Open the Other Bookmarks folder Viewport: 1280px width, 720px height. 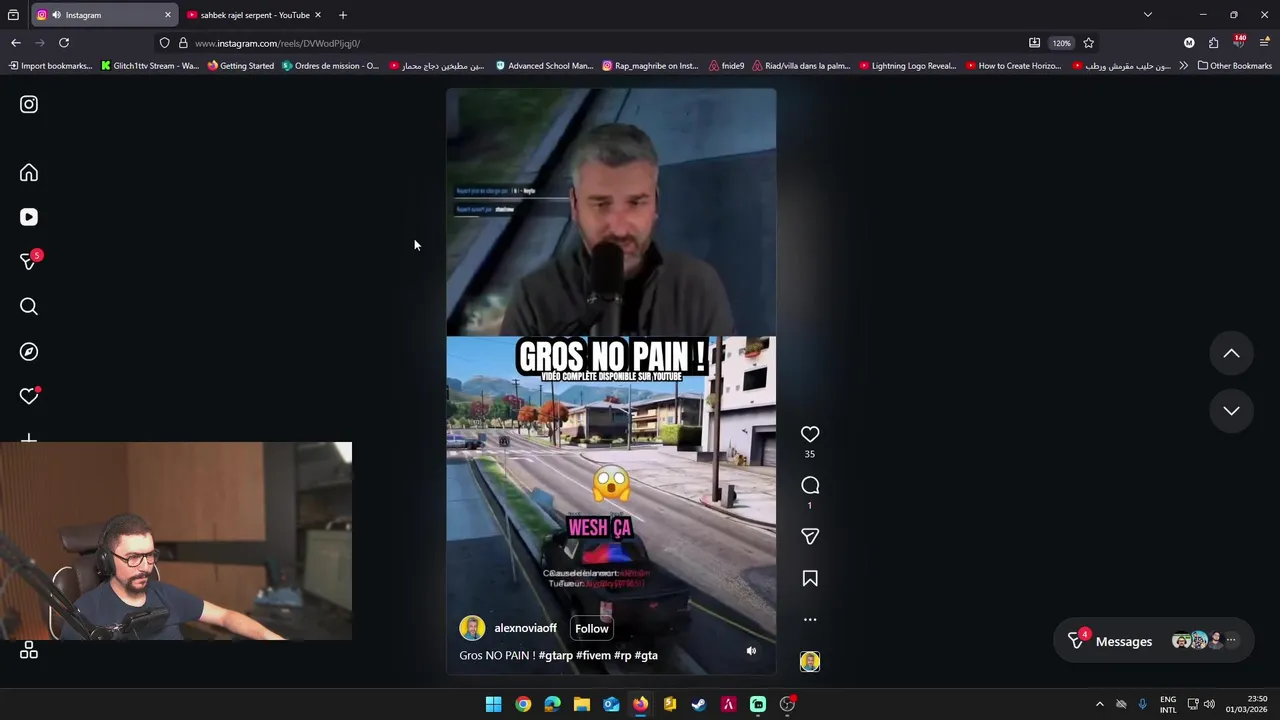point(1235,66)
